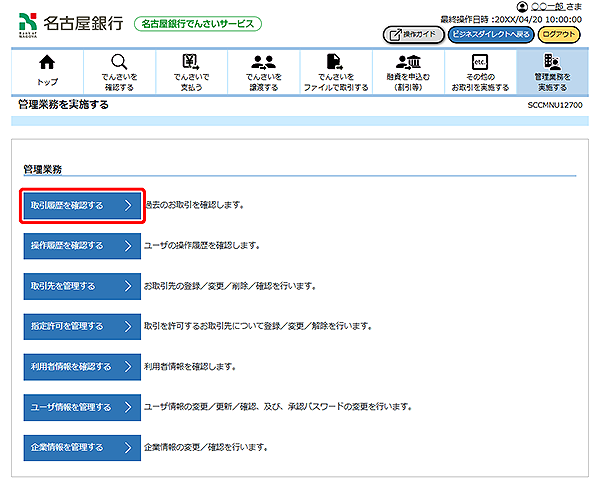
Task: Open 操作履歴を確認する
Action: (x=82, y=246)
